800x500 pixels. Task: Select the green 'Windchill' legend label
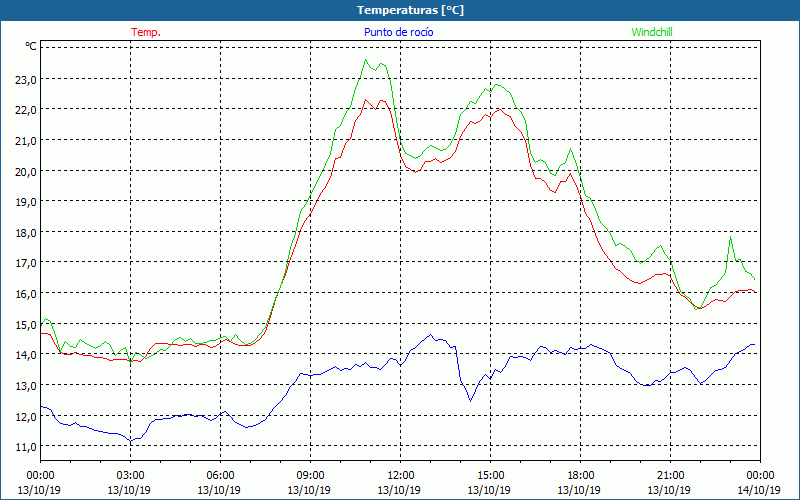652,32
